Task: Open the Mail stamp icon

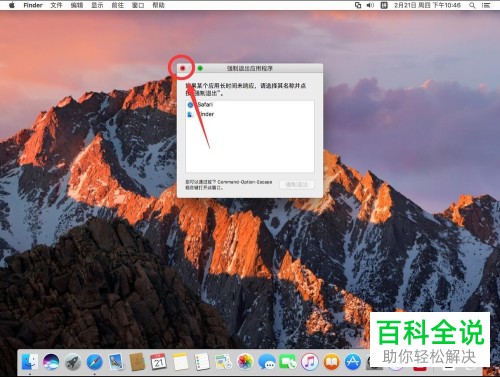Action: (x=116, y=362)
